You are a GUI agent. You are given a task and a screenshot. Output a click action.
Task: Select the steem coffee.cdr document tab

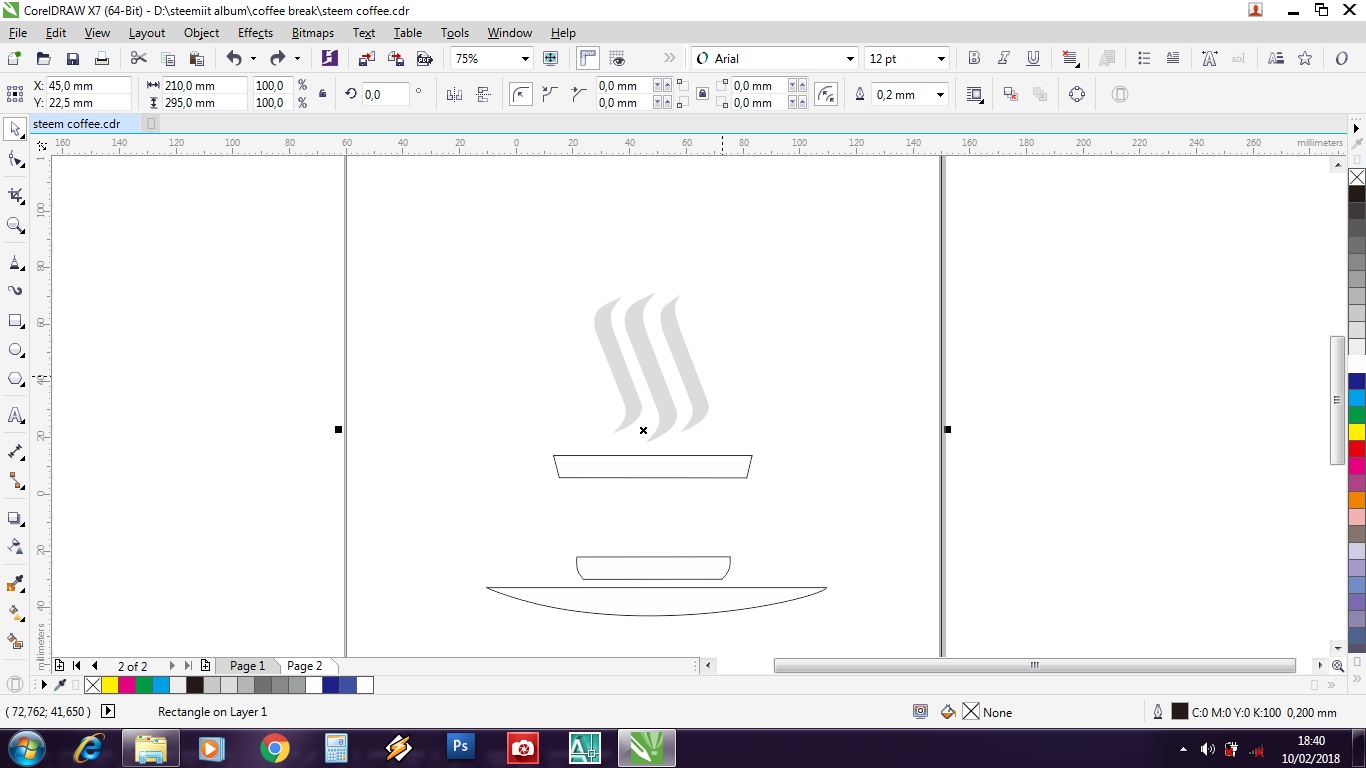pos(76,124)
